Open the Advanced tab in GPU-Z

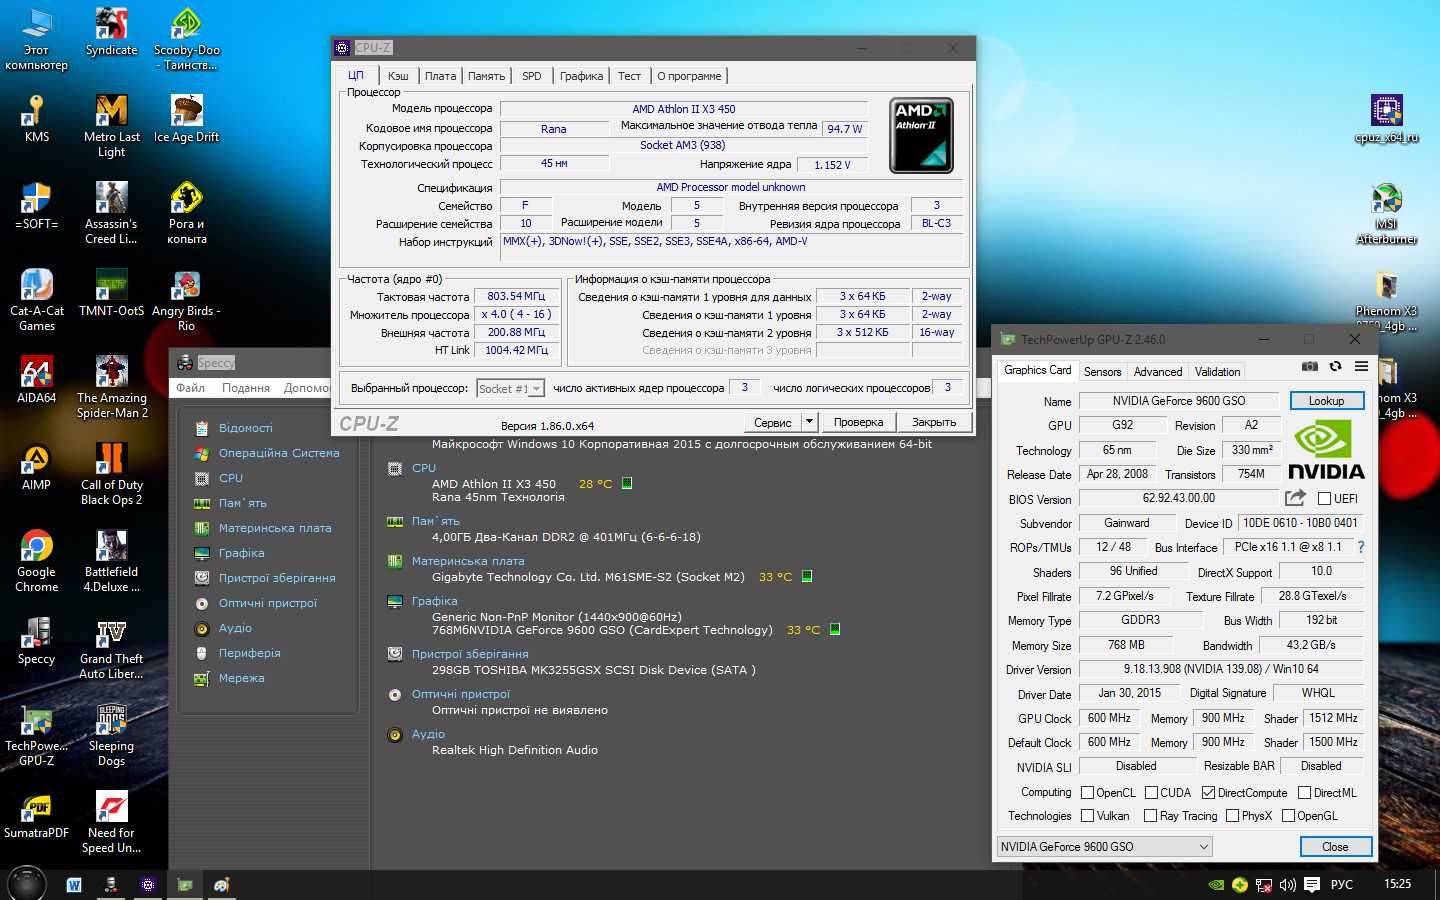(x=1158, y=371)
